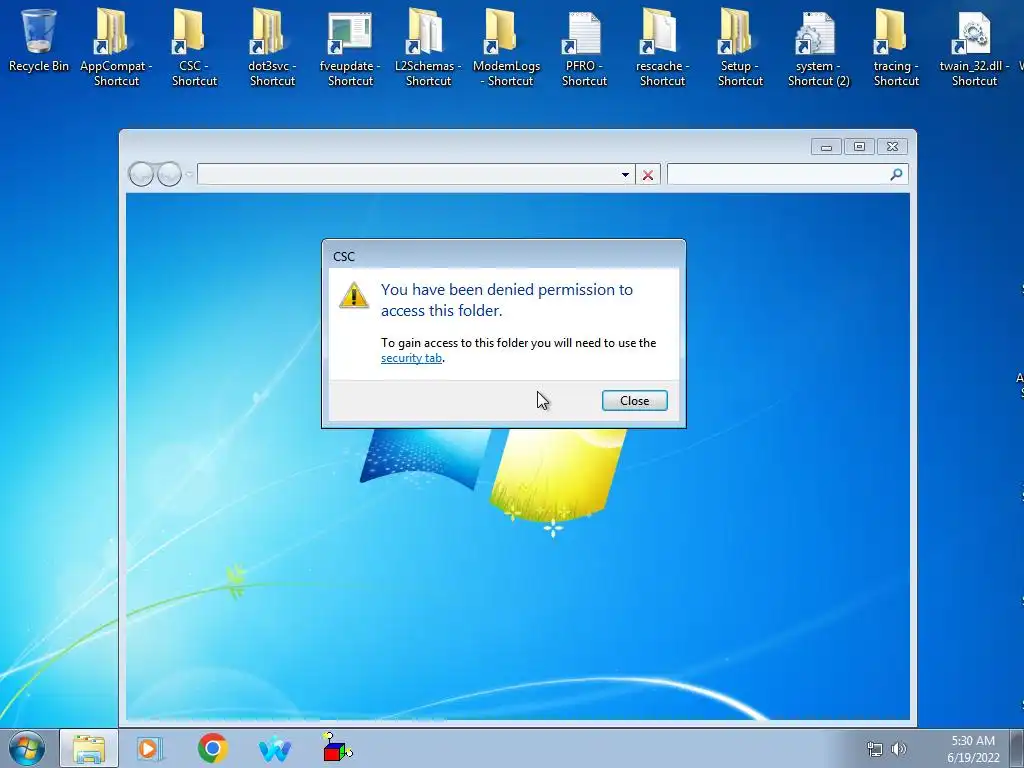1024x768 pixels.
Task: Click the Close button in CSC dialog
Action: [x=634, y=400]
